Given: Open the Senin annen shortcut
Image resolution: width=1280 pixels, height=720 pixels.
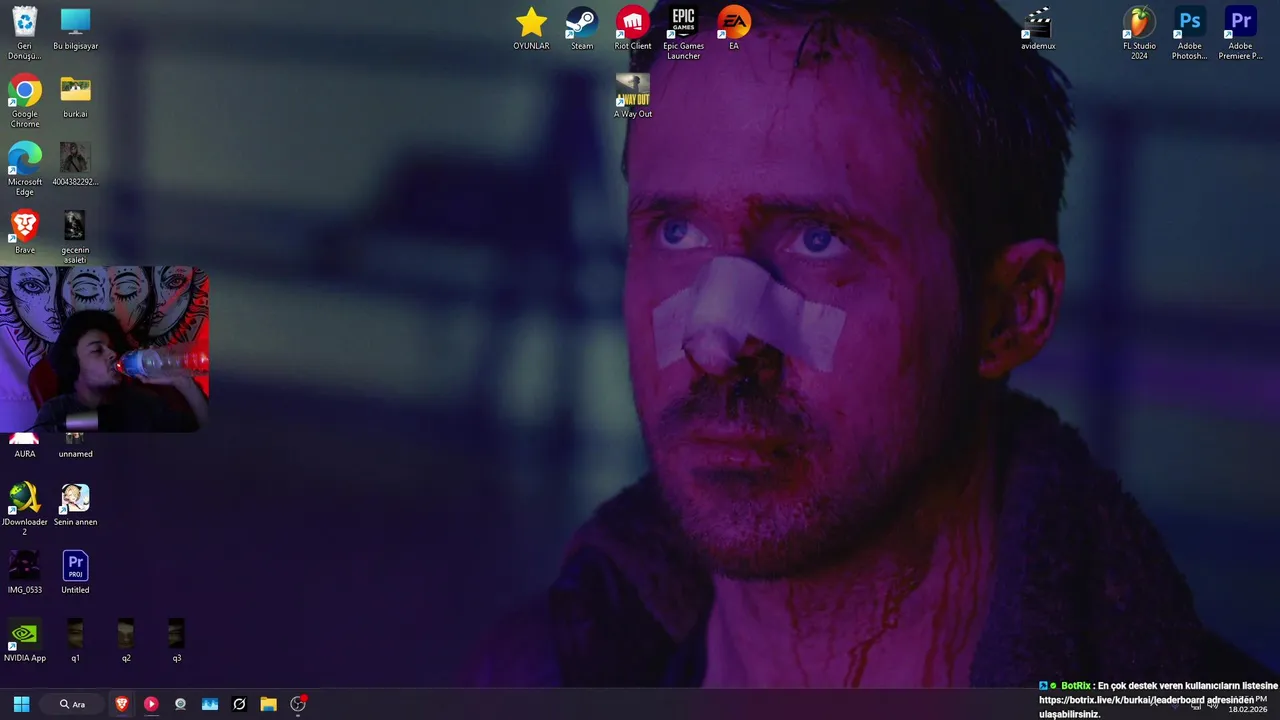Looking at the screenshot, I should (x=75, y=505).
